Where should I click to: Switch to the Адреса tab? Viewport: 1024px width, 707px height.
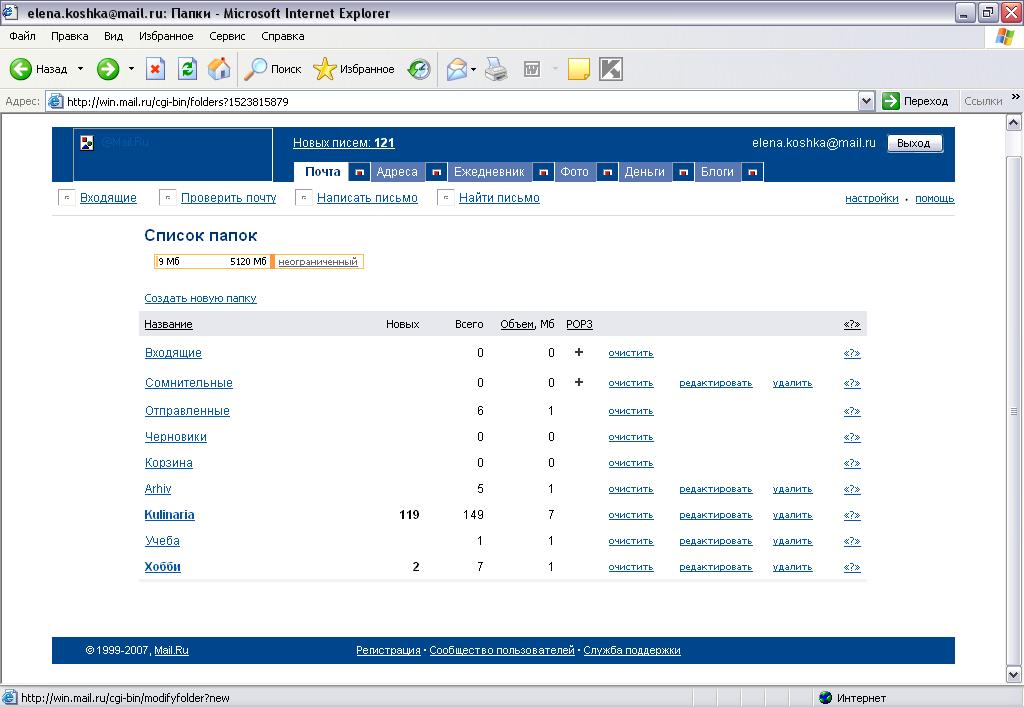coord(397,172)
